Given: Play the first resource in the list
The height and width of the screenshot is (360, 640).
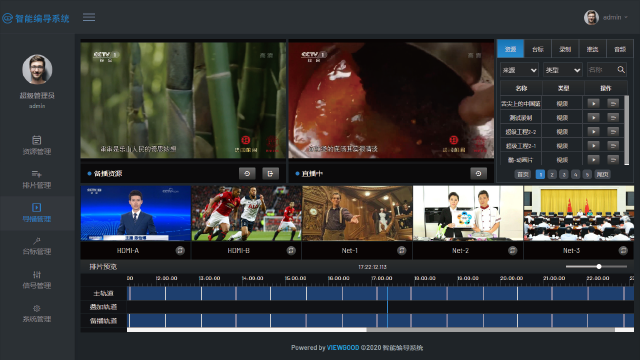Looking at the screenshot, I should coord(593,103).
